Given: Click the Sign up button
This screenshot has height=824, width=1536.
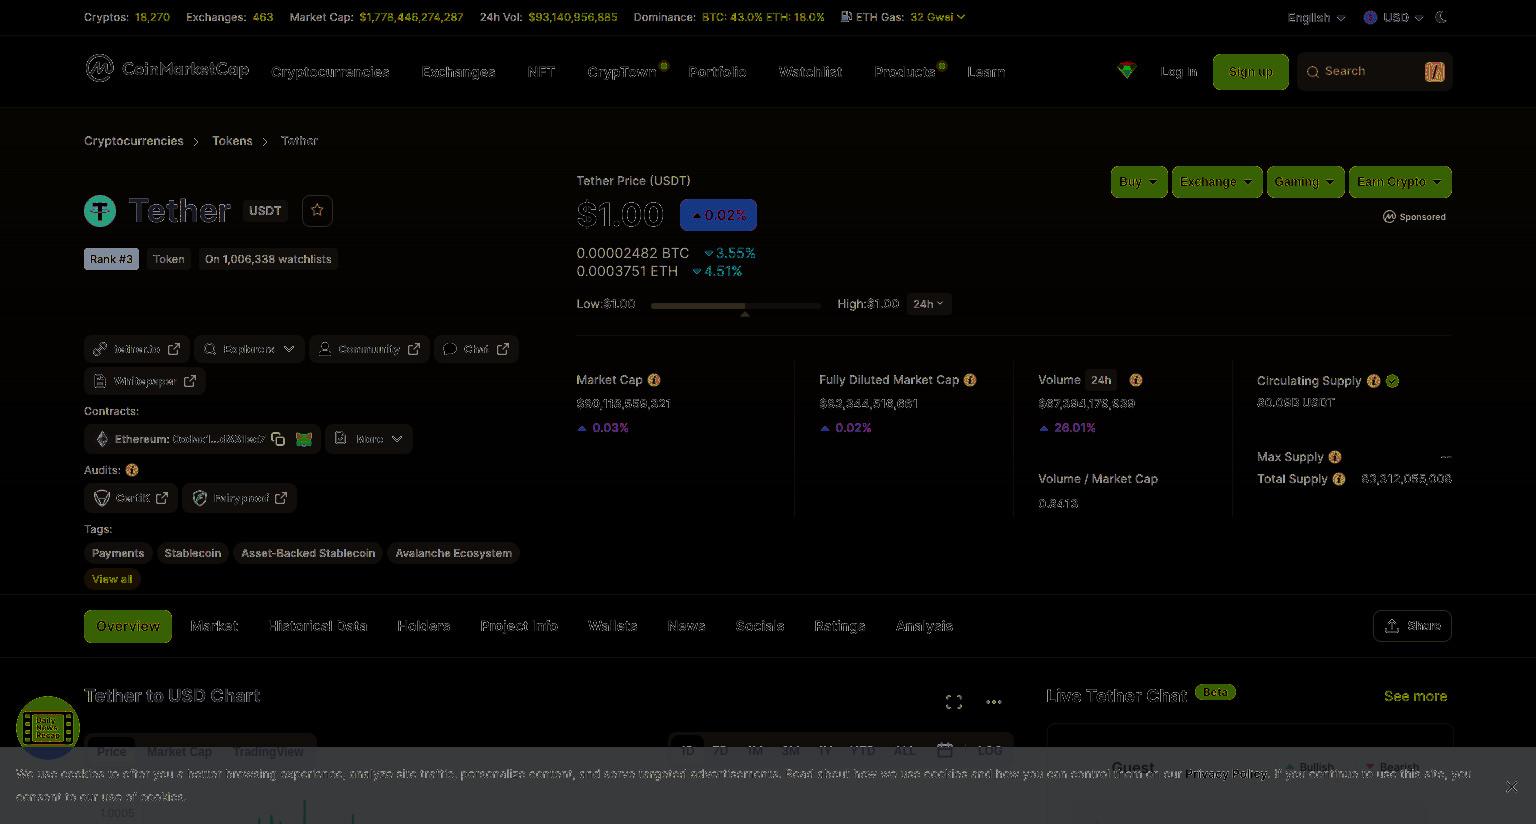Looking at the screenshot, I should coord(1251,72).
